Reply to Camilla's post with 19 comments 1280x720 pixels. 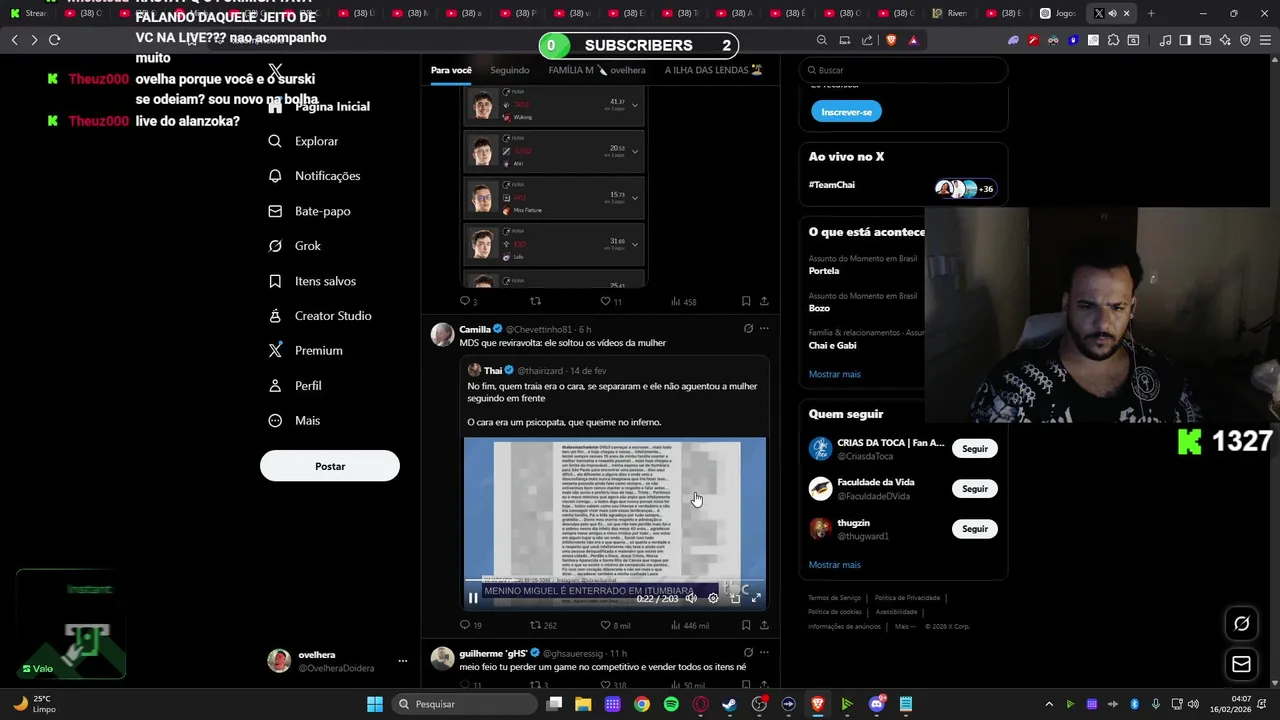pos(470,625)
